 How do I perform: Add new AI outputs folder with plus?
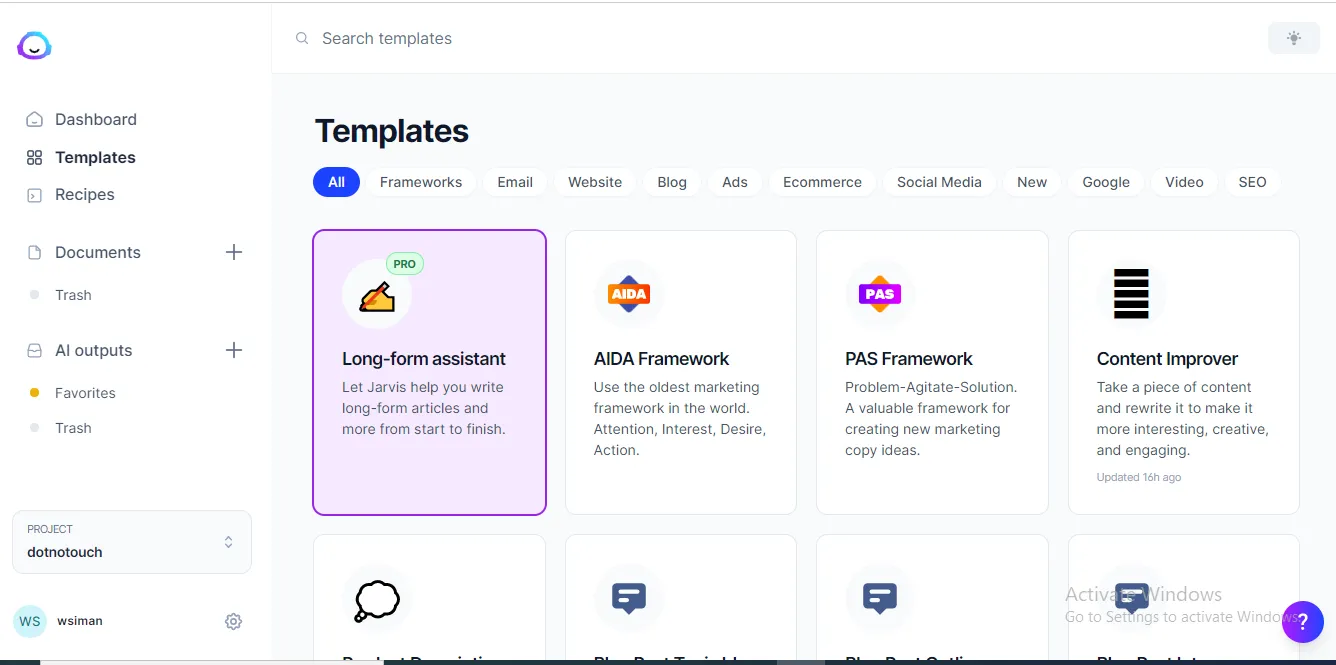pos(234,350)
